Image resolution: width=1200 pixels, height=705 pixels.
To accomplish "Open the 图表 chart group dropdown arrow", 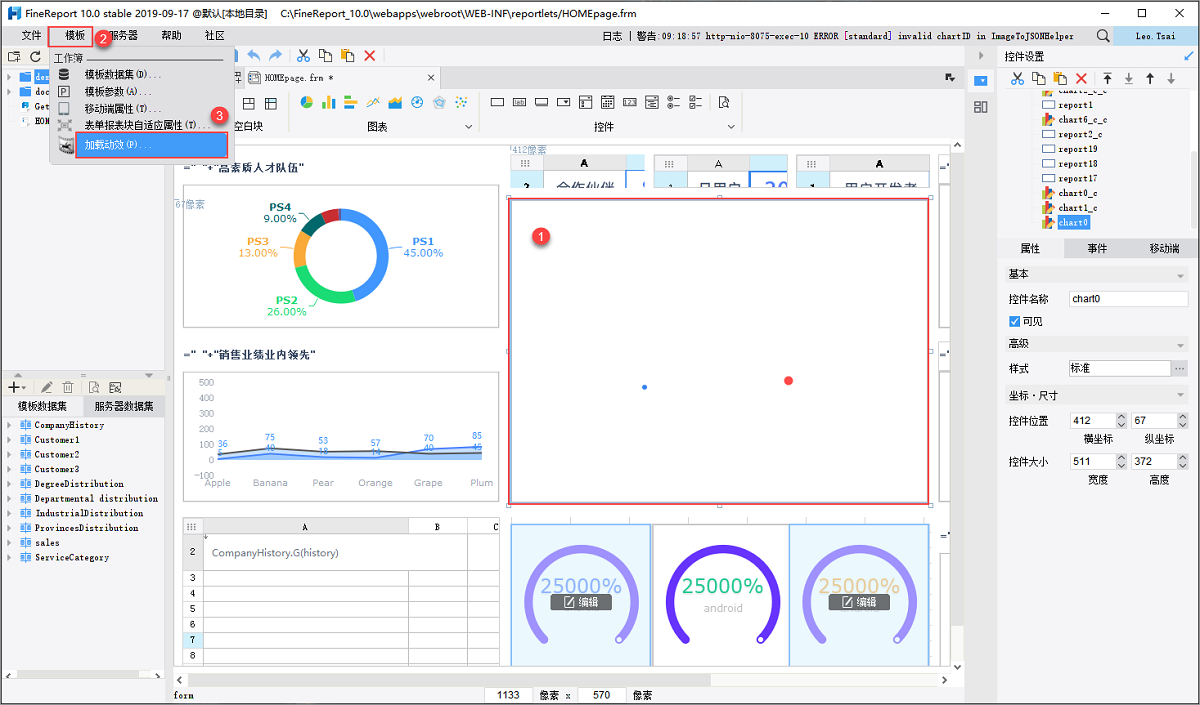I will tap(468, 127).
